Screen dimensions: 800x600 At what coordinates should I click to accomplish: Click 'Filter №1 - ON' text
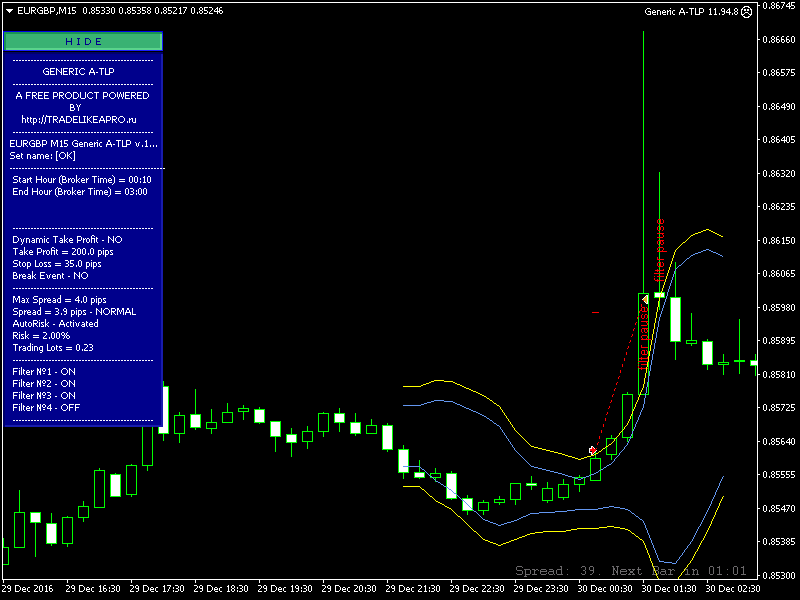(44, 371)
